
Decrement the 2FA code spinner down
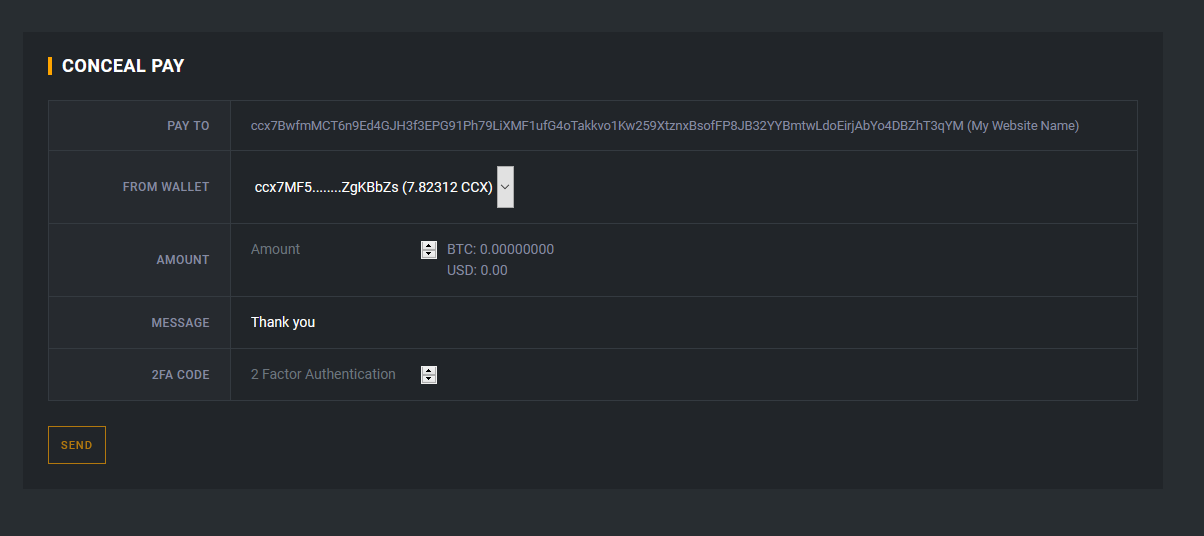pyautogui.click(x=429, y=380)
